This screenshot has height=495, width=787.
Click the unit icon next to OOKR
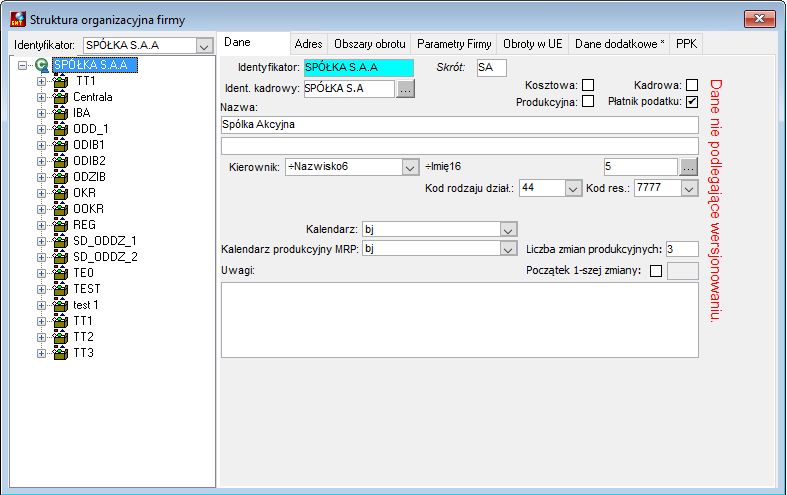60,209
